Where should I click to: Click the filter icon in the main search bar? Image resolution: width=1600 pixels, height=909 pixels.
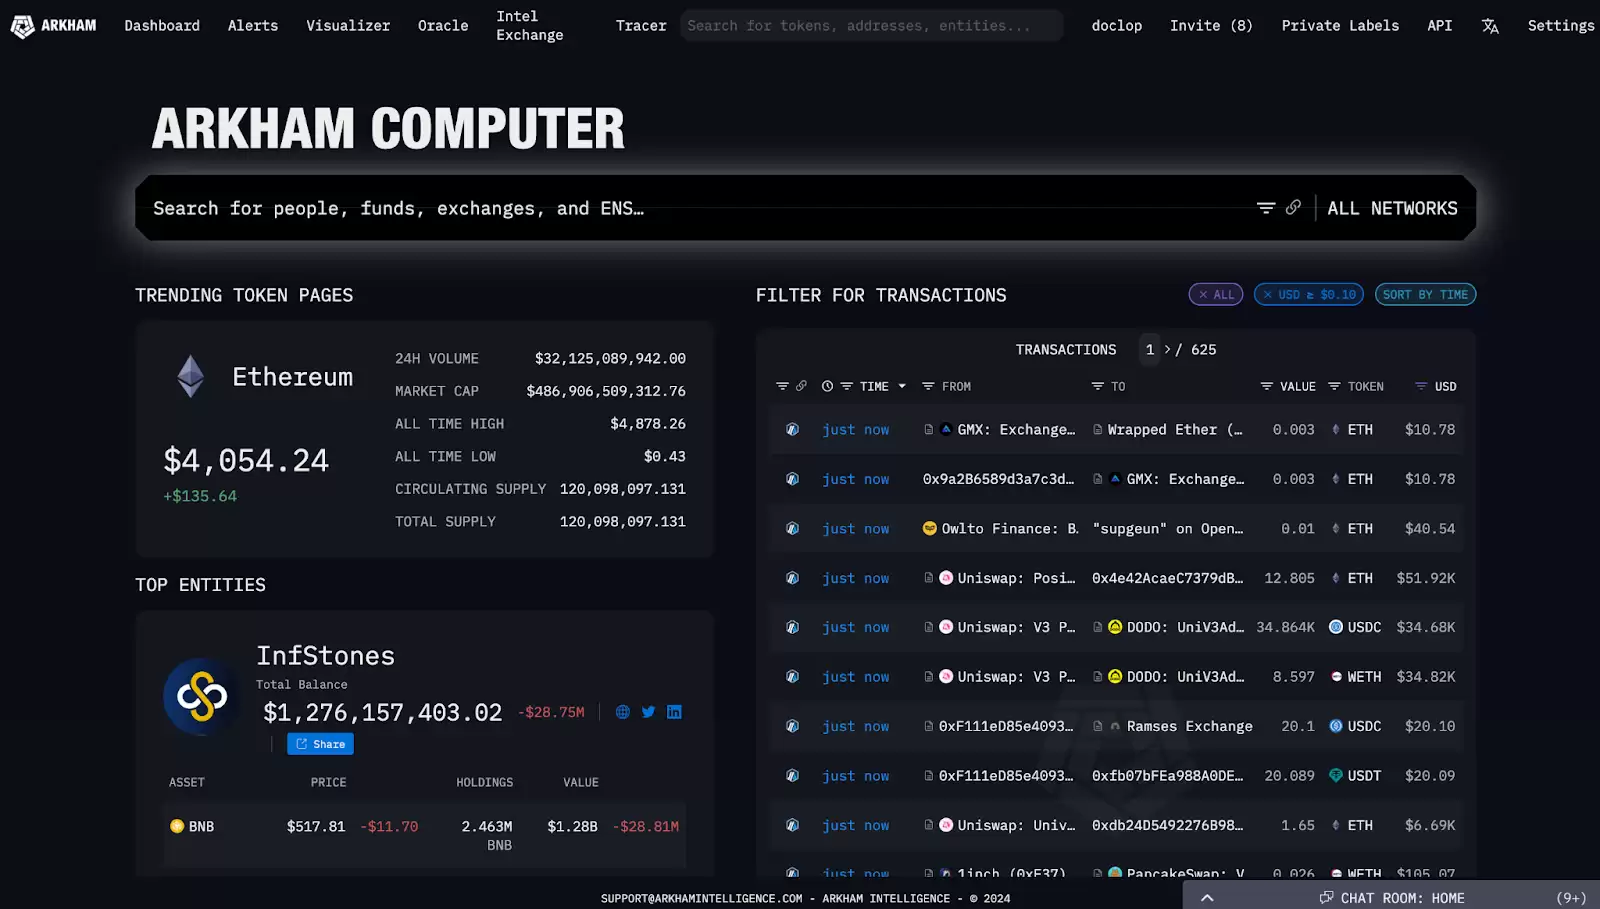pyautogui.click(x=1266, y=208)
